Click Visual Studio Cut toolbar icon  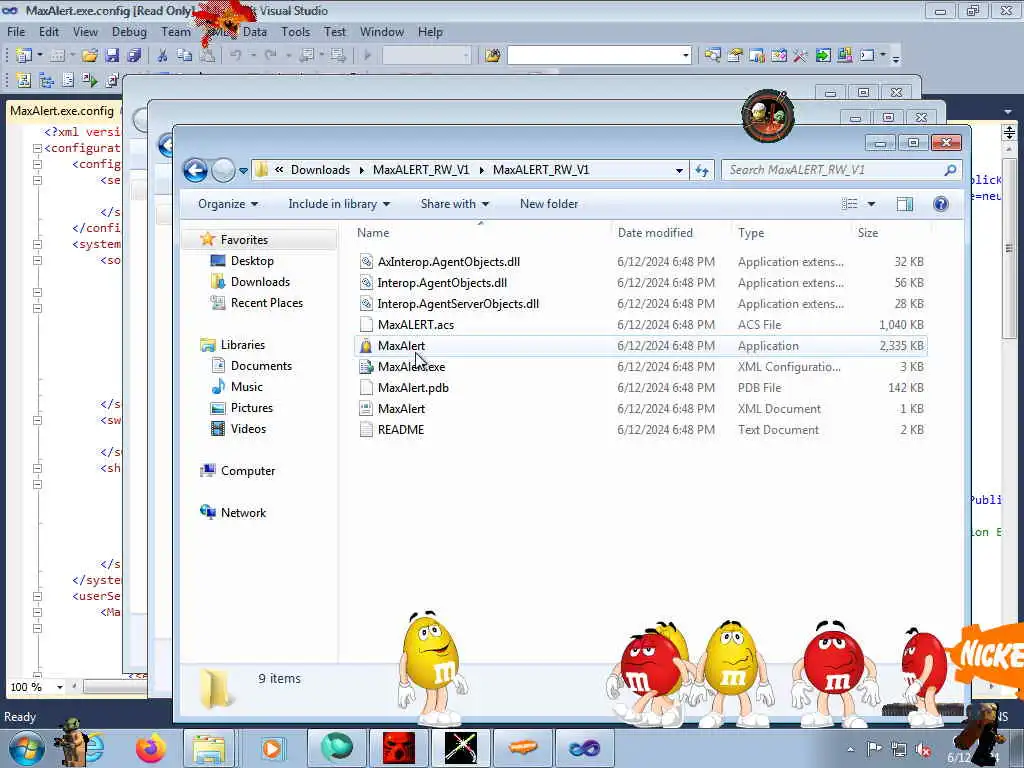pyautogui.click(x=163, y=56)
